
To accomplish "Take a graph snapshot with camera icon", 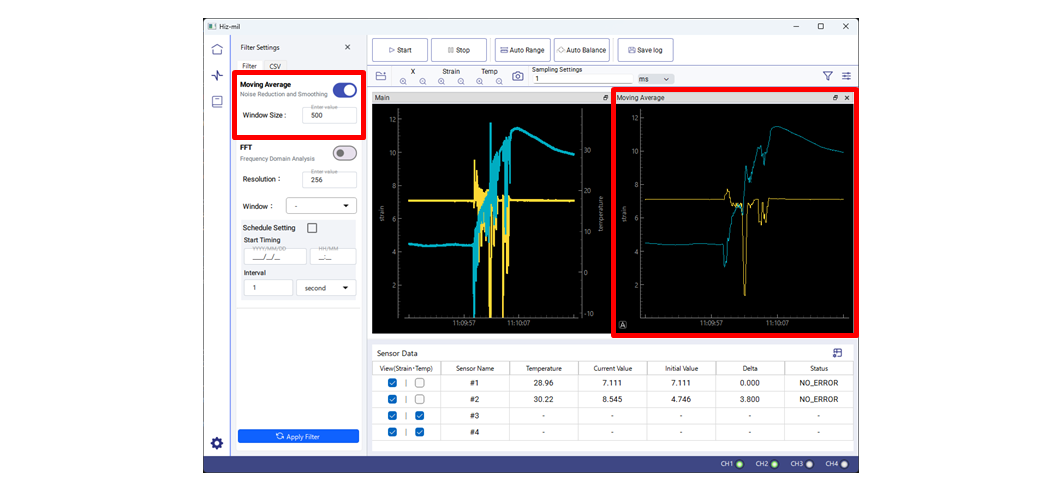I will [517, 76].
